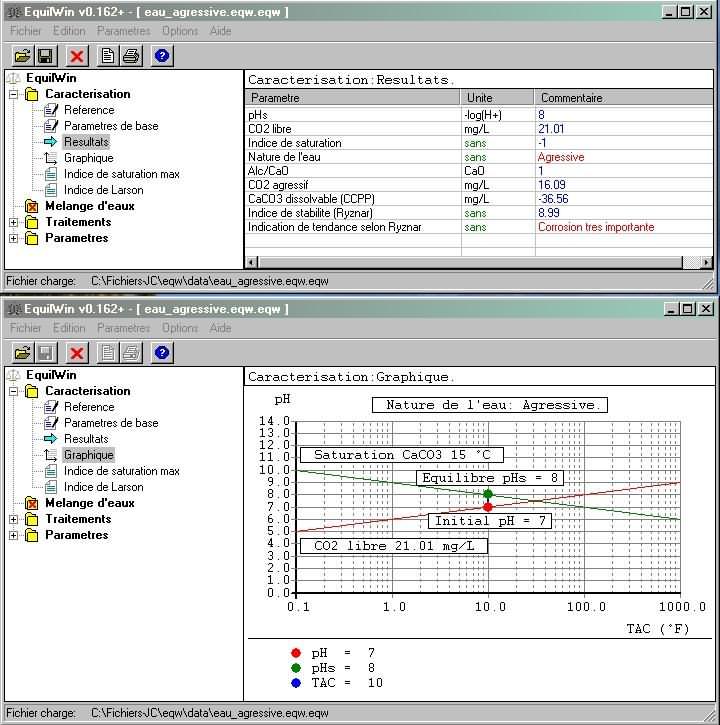Click Graphique axis icon in top window tree
720x725 pixels.
[x=51, y=158]
